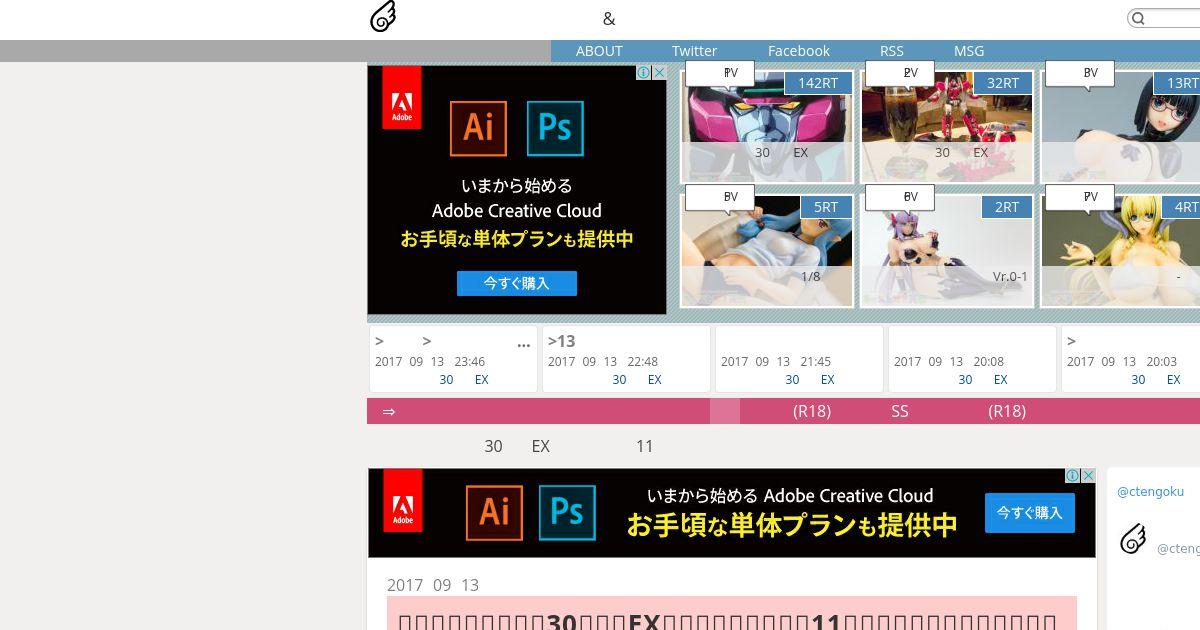
Task: Click the AdChoices info icon on the square ad
Action: tap(644, 72)
